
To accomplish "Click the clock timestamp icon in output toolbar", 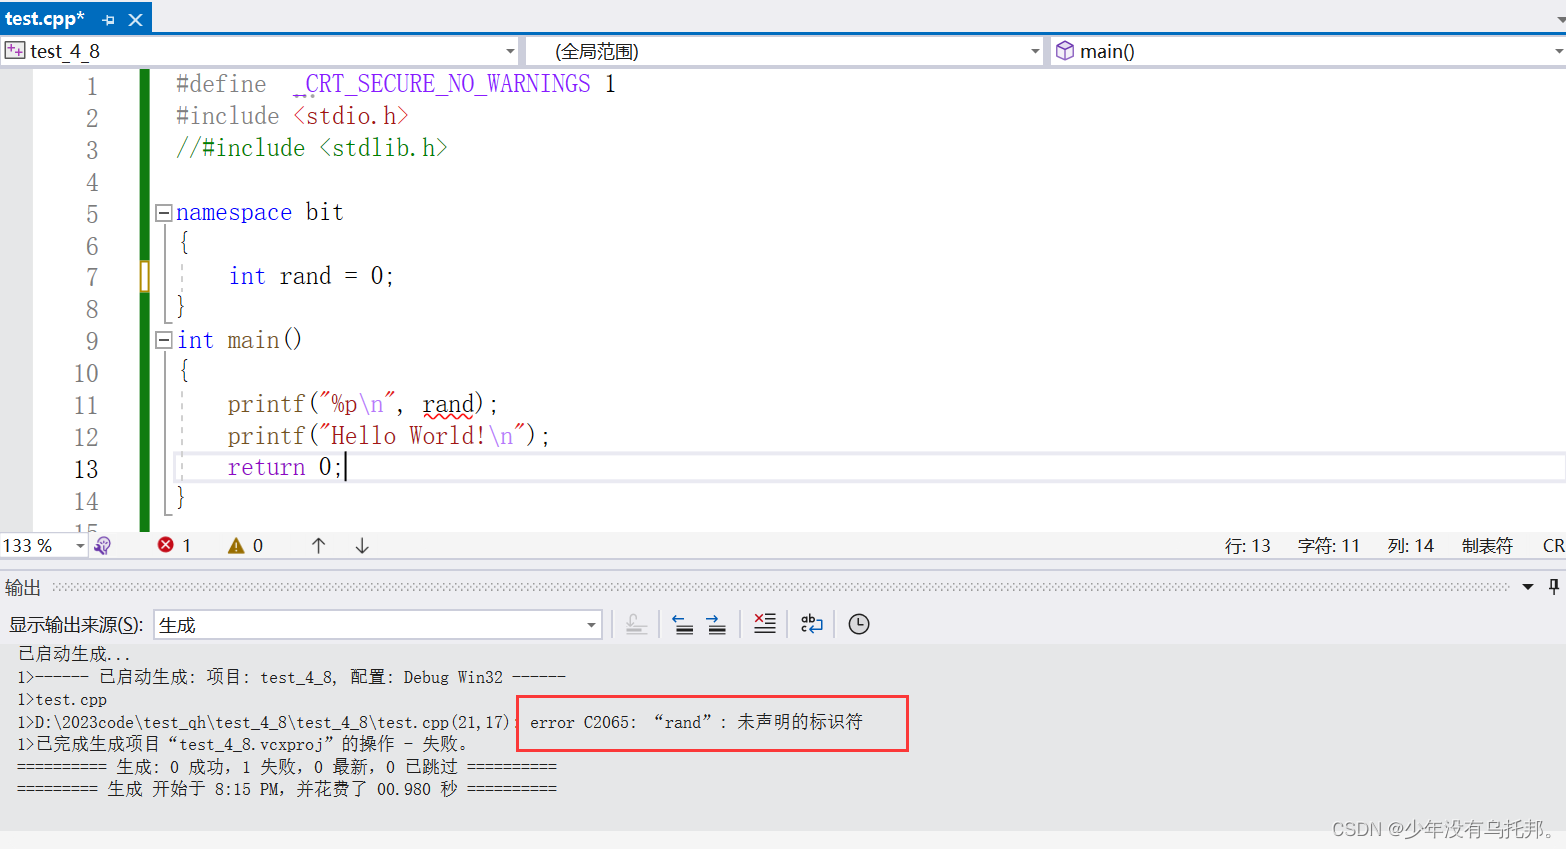I will pos(859,624).
